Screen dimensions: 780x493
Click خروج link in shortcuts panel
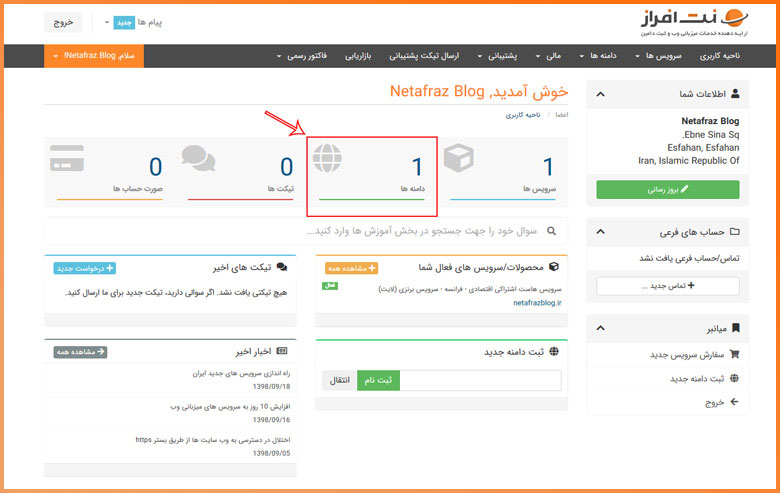(x=714, y=402)
